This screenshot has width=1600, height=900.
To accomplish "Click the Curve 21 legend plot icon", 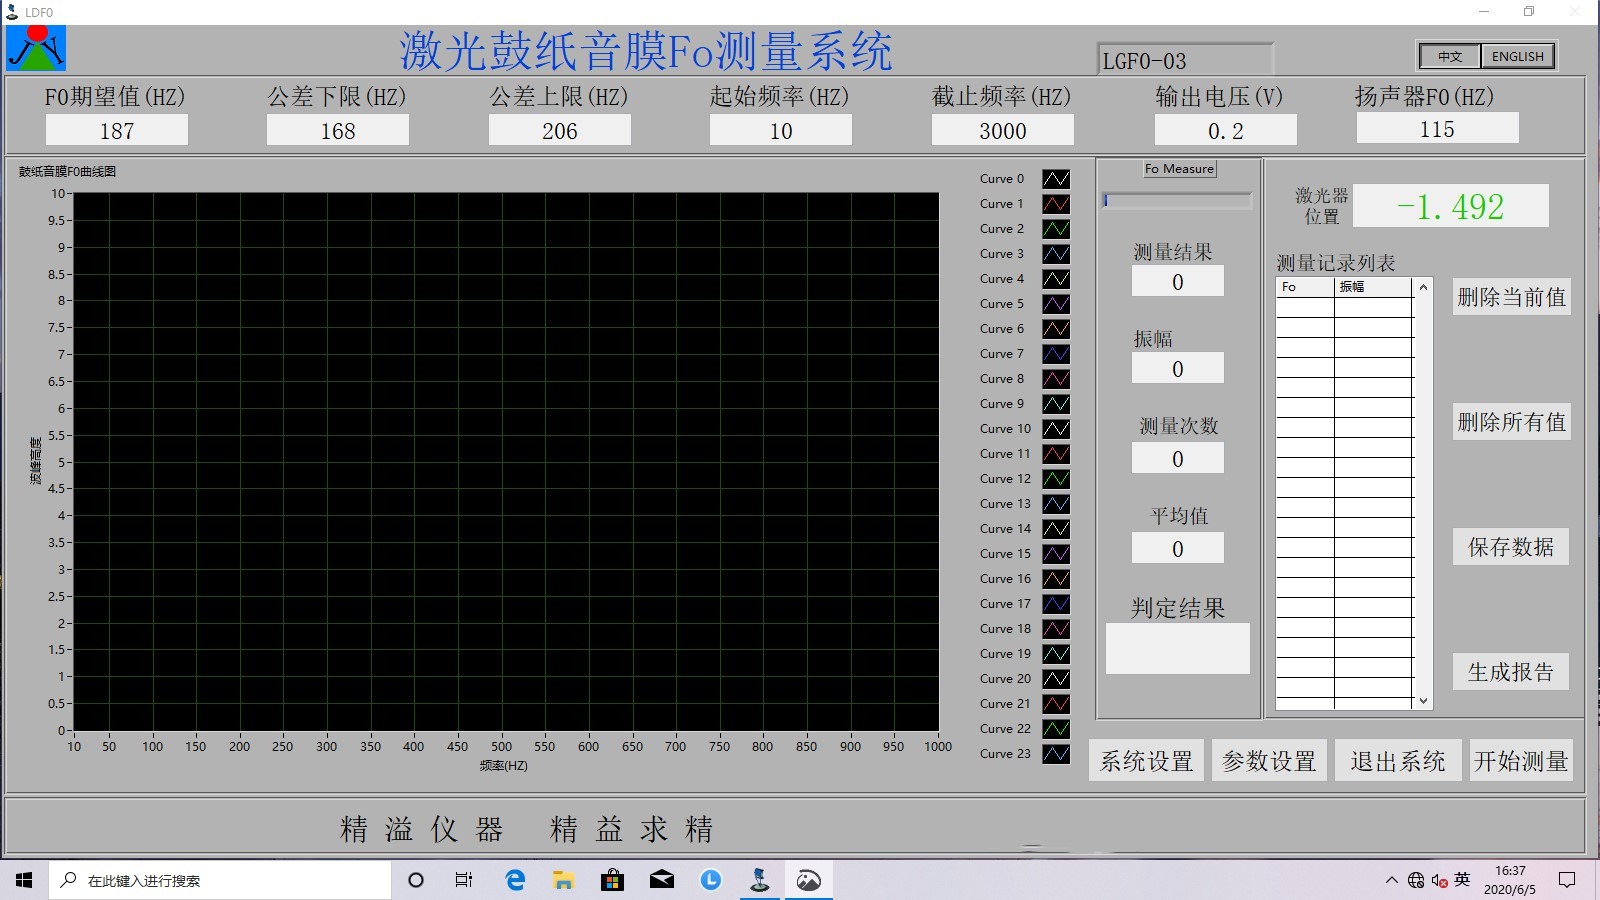I will click(x=1056, y=704).
